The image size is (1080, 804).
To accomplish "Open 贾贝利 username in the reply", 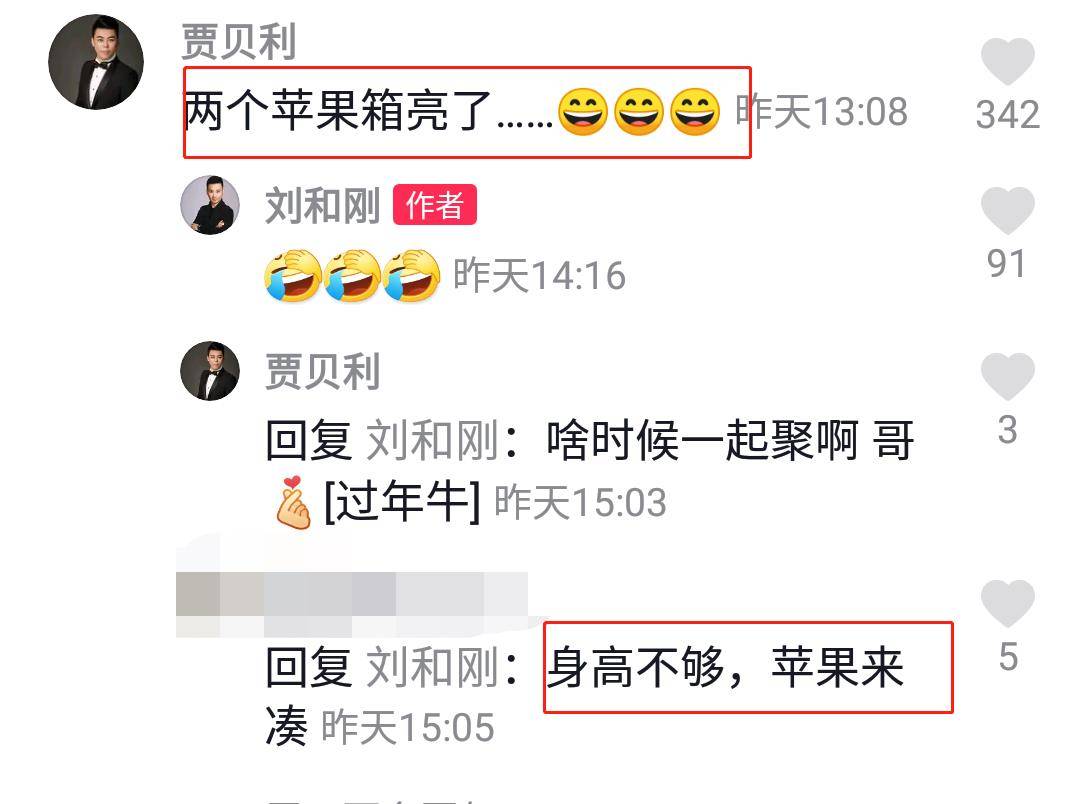I will point(322,371).
